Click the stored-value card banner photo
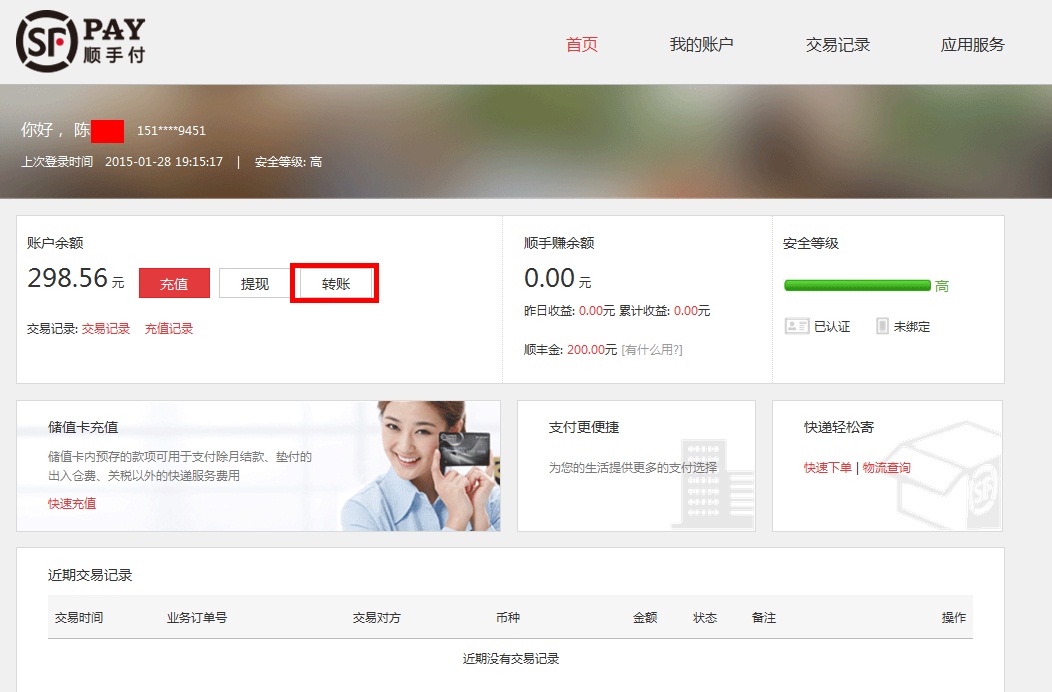 (x=420, y=466)
